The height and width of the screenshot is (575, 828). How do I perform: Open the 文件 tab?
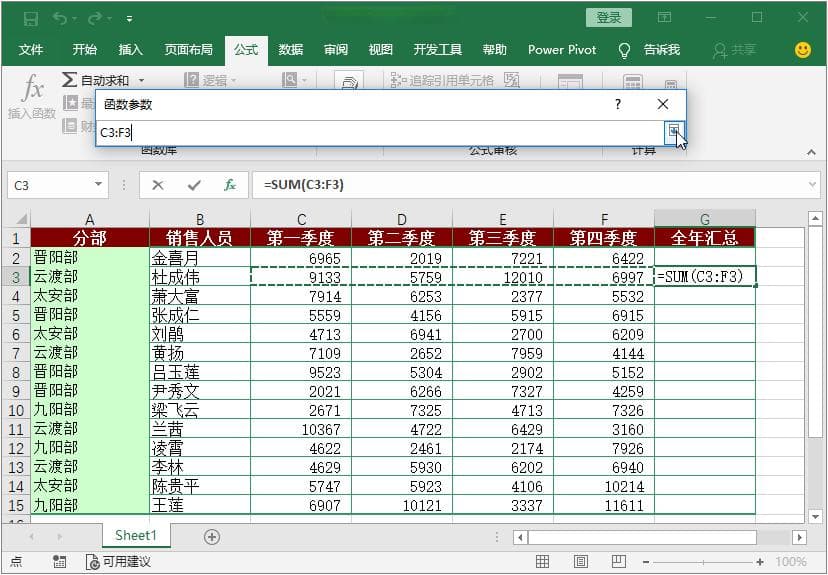click(31, 50)
